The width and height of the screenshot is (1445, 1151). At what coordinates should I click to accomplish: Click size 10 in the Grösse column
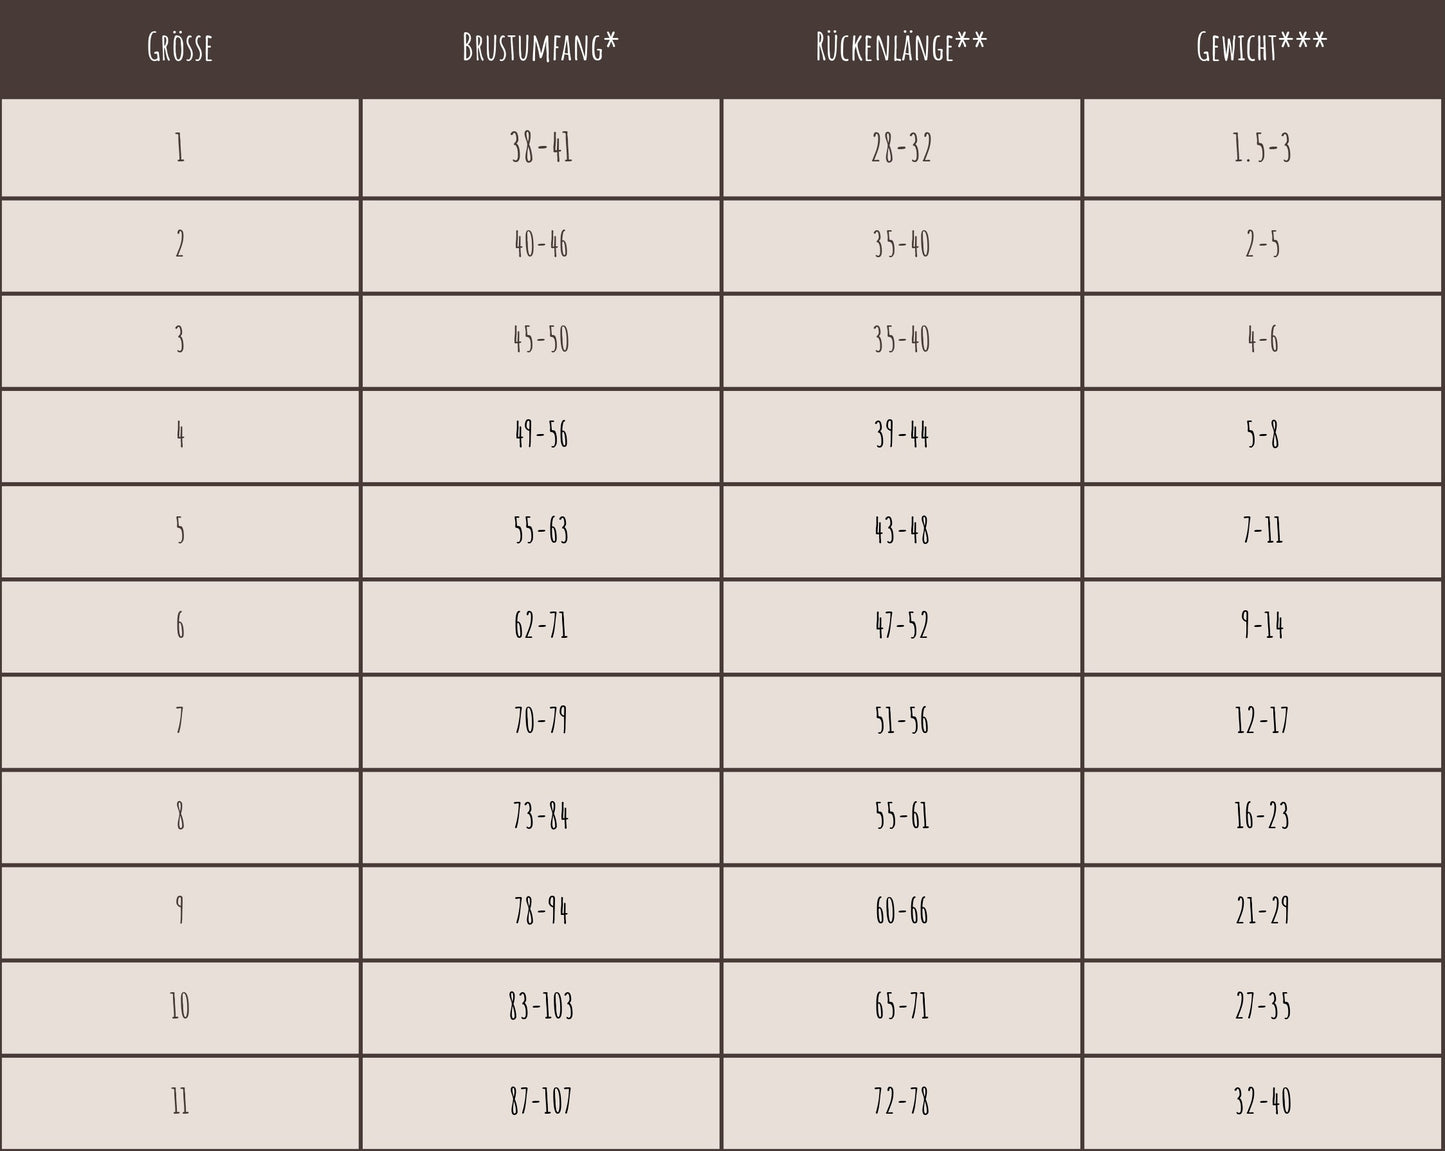pyautogui.click(x=180, y=1006)
